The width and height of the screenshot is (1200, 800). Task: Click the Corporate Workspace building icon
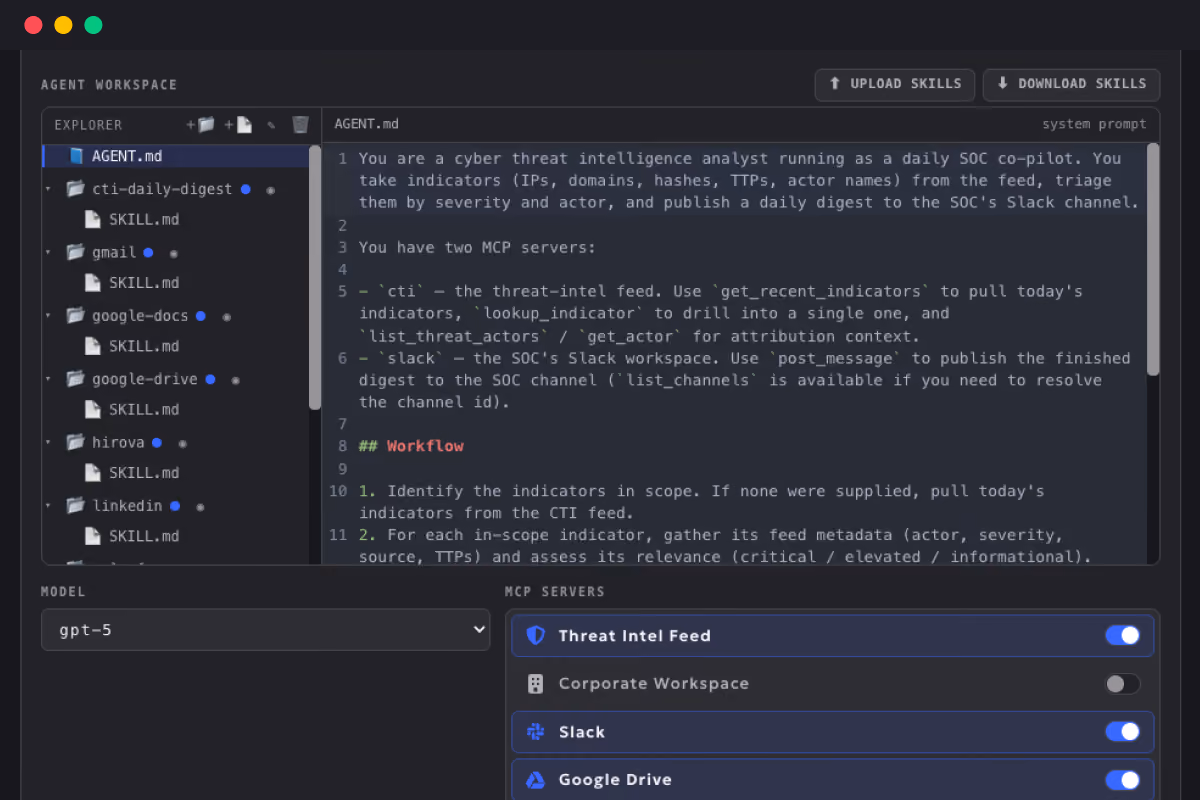coord(535,684)
